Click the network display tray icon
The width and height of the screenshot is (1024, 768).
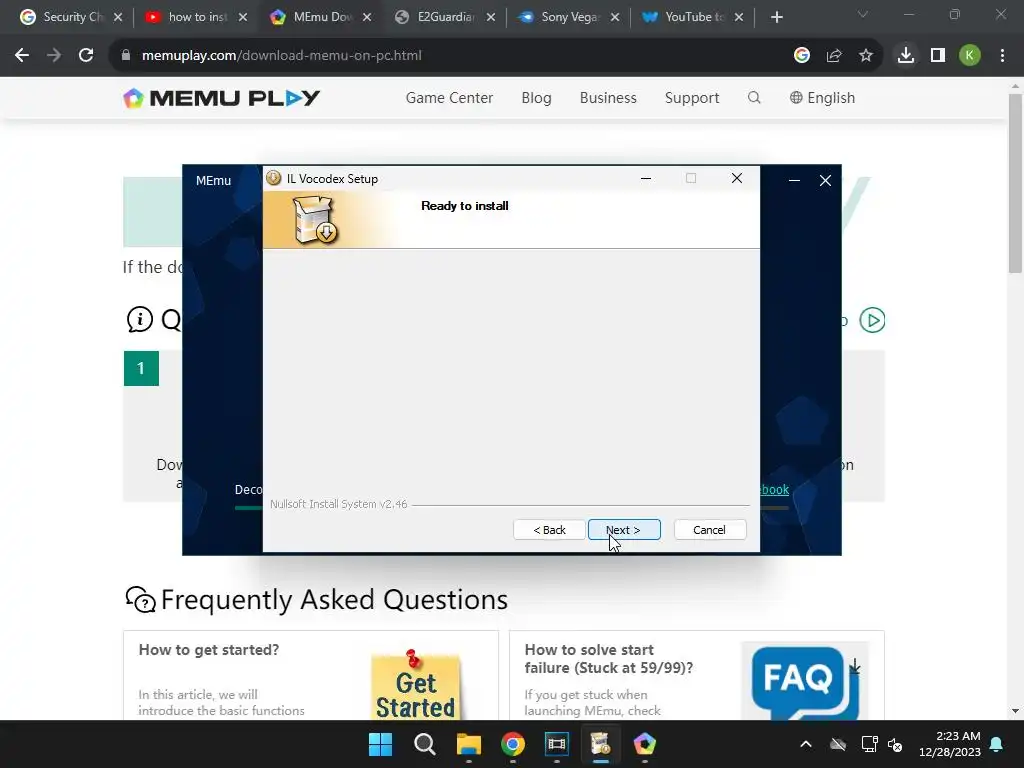coord(869,744)
